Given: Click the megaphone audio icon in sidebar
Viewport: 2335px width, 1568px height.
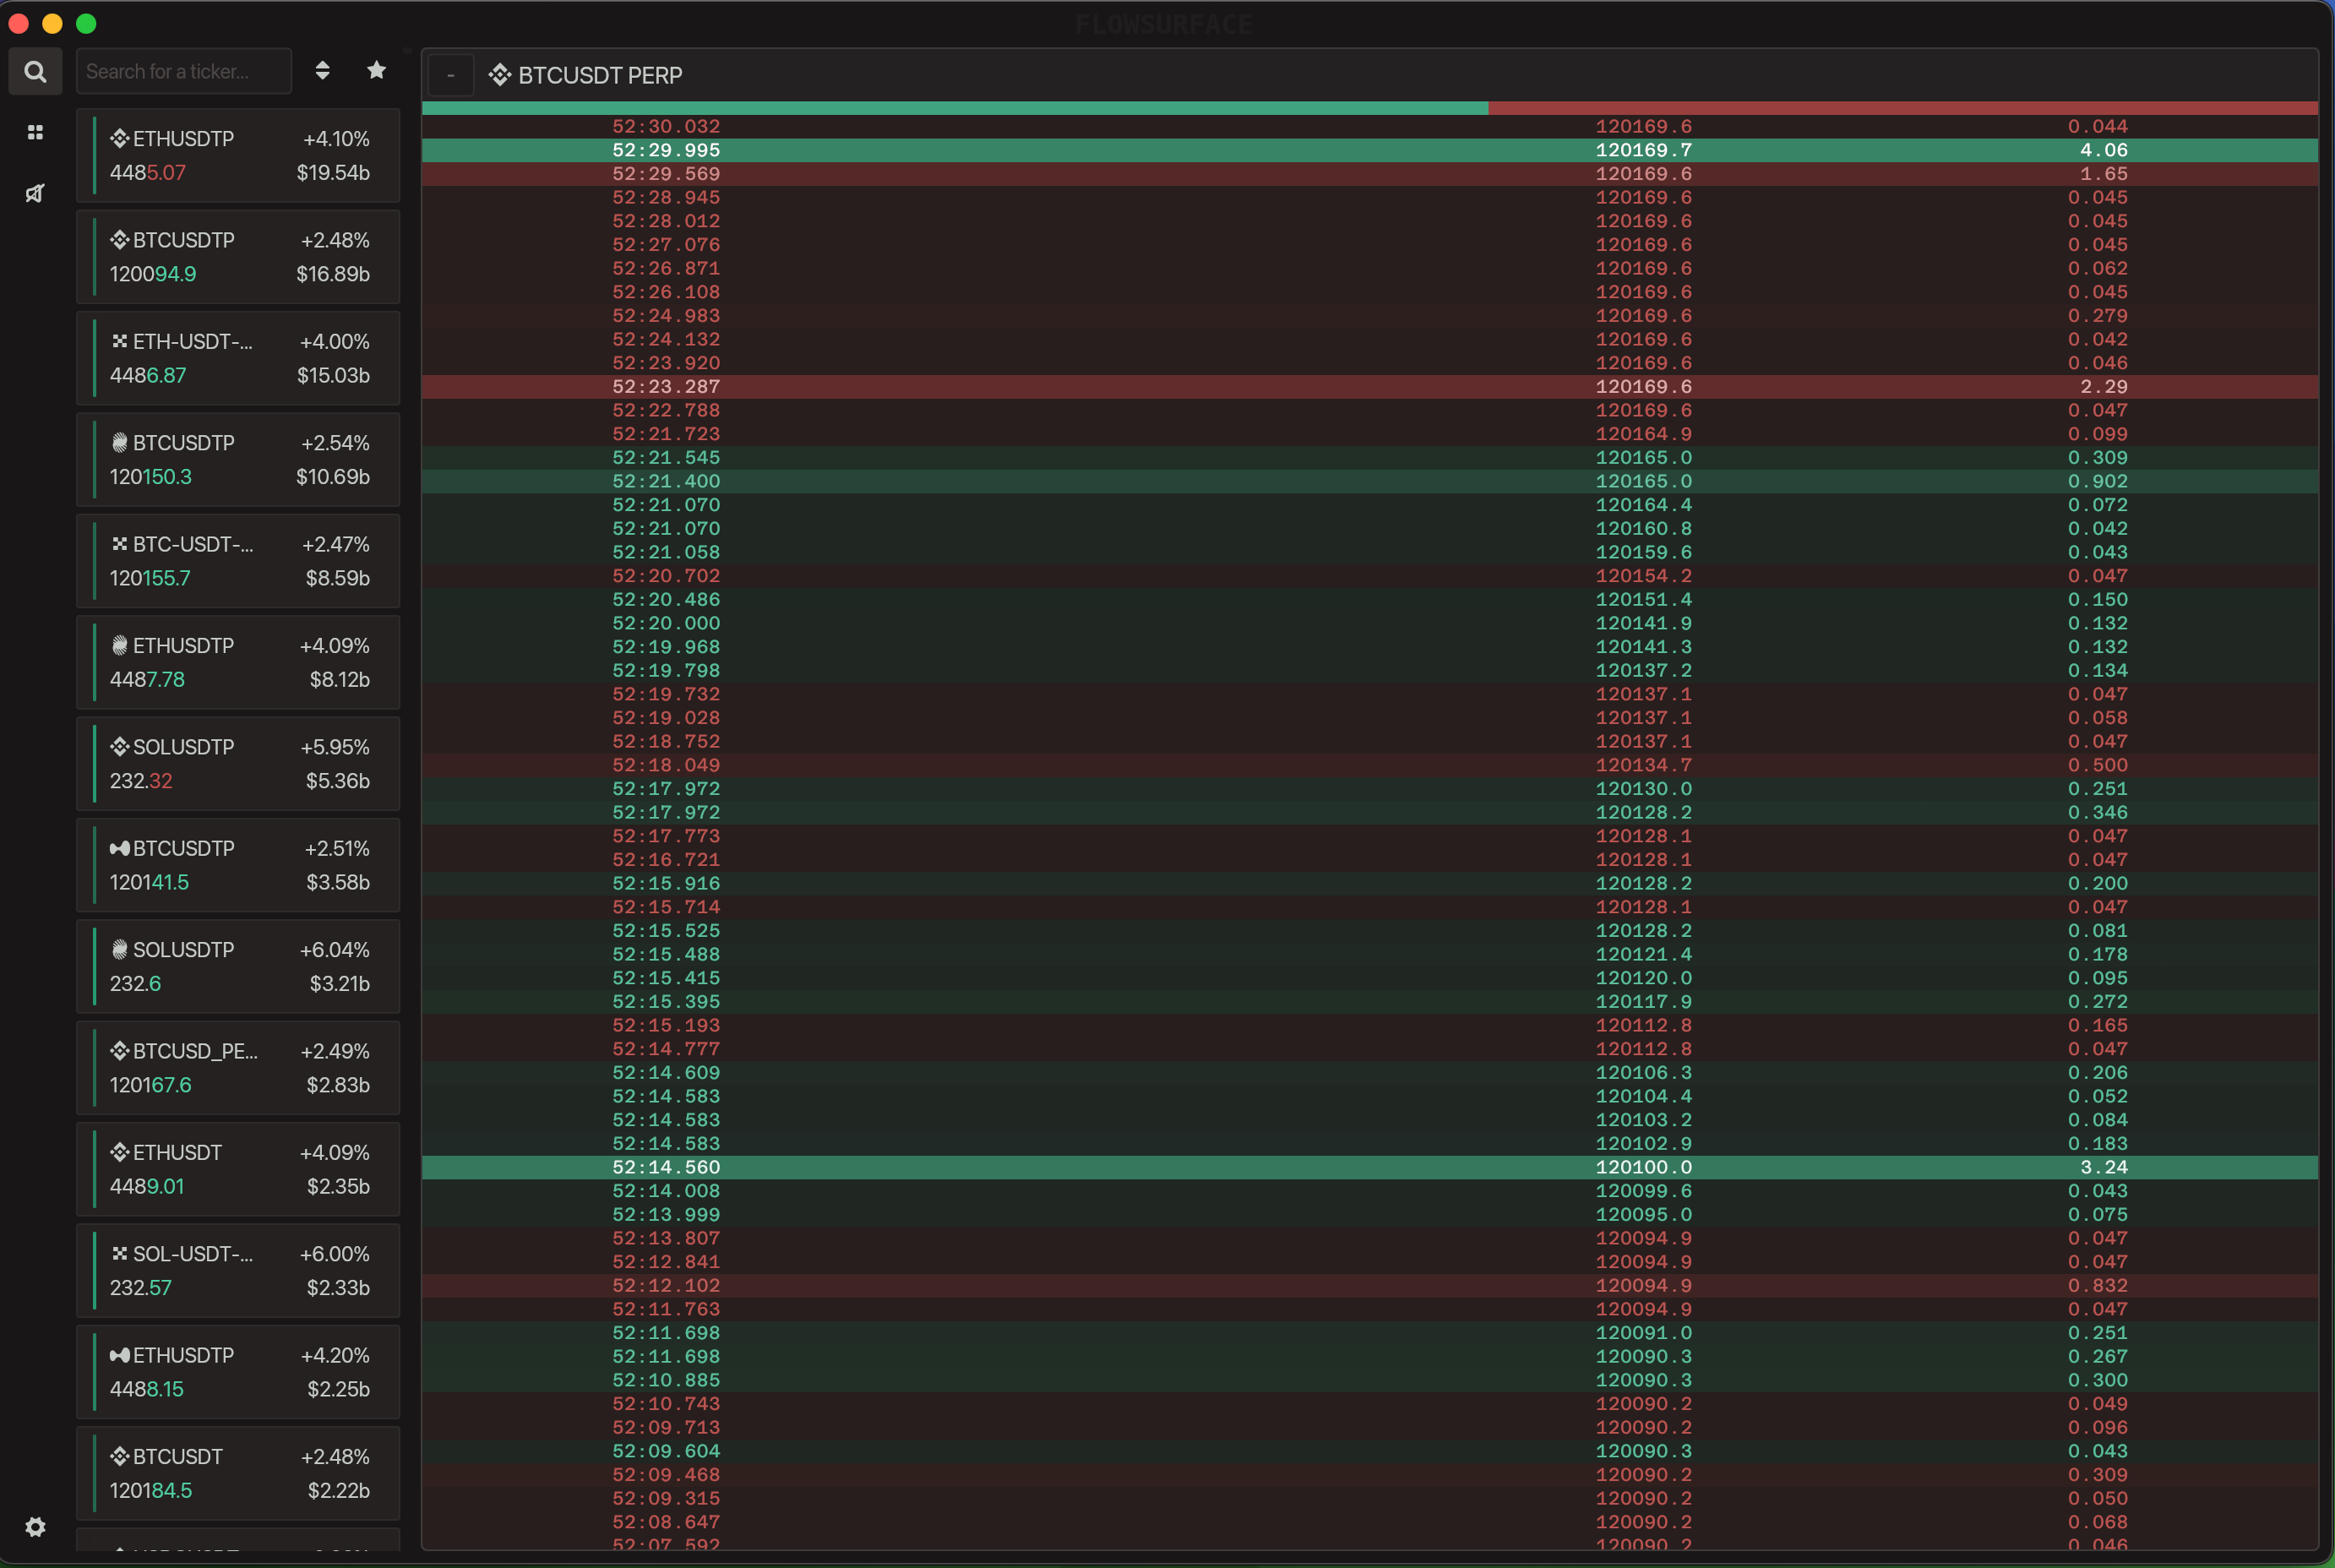Looking at the screenshot, I should point(35,193).
